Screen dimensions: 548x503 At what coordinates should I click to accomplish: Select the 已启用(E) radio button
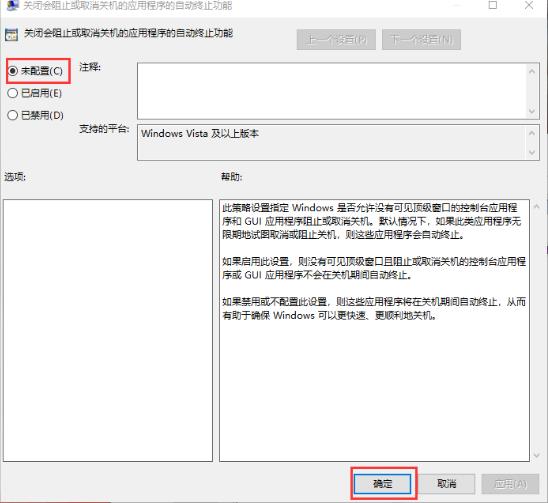tap(35, 93)
